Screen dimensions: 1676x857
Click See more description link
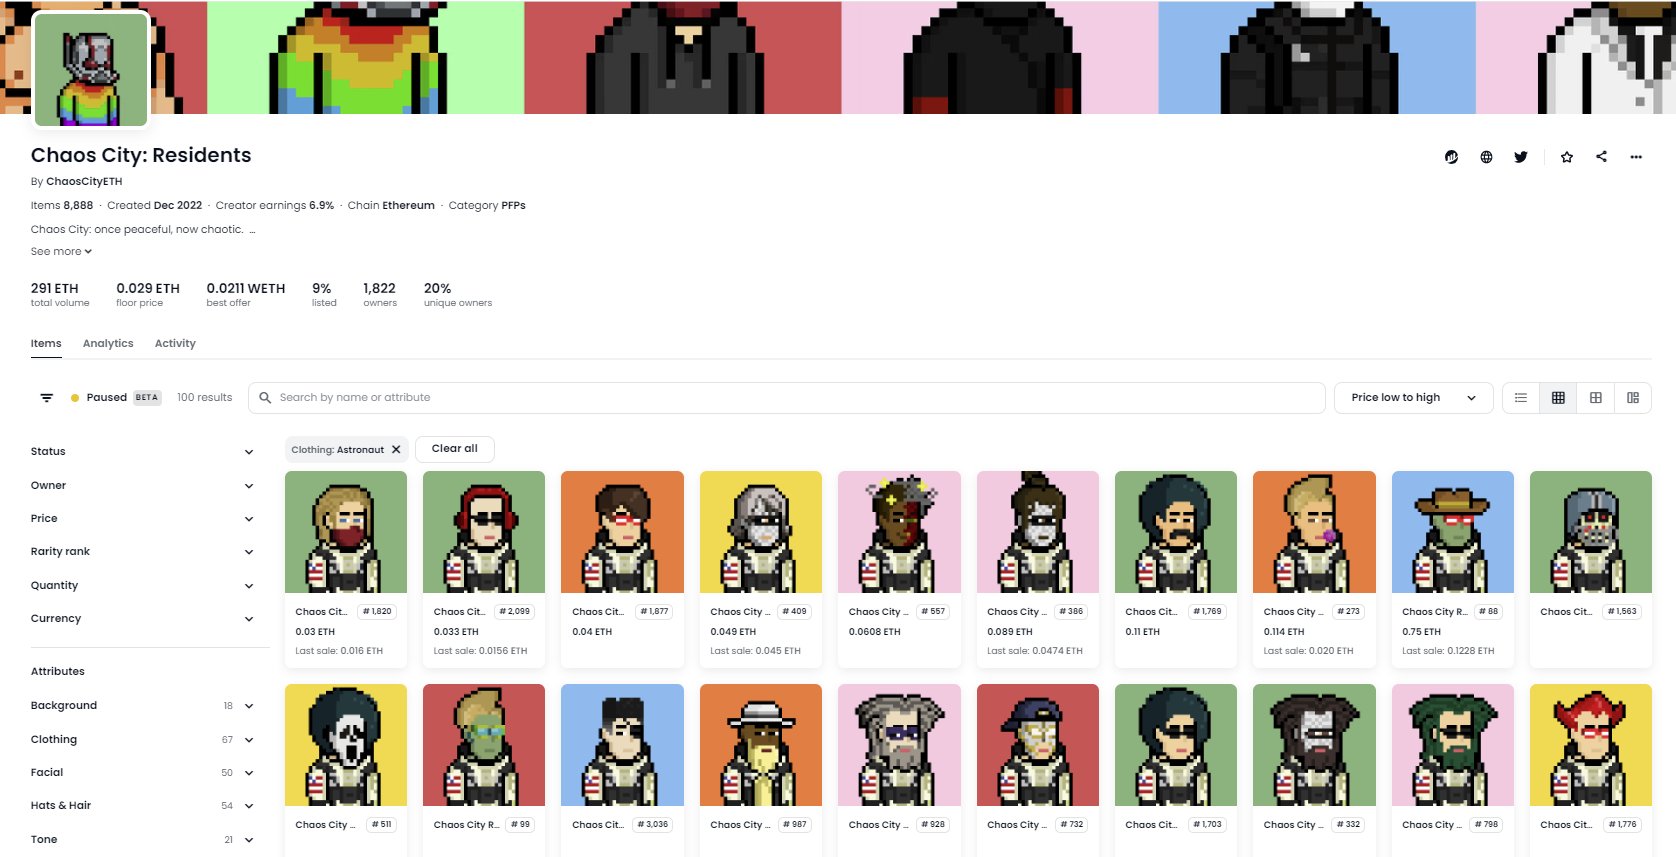coord(61,252)
